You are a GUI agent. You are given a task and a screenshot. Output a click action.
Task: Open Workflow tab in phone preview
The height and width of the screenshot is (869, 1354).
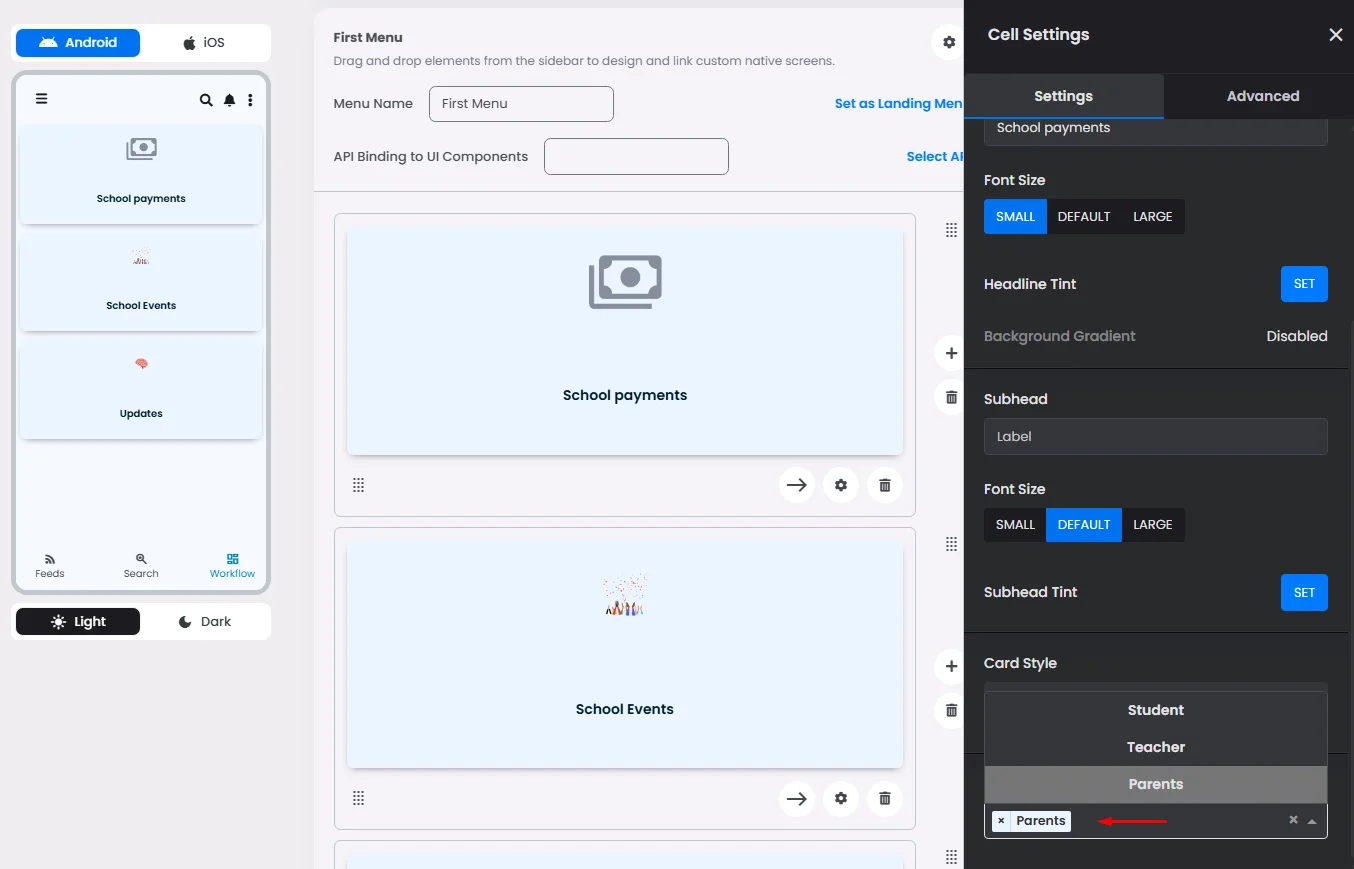[232, 565]
